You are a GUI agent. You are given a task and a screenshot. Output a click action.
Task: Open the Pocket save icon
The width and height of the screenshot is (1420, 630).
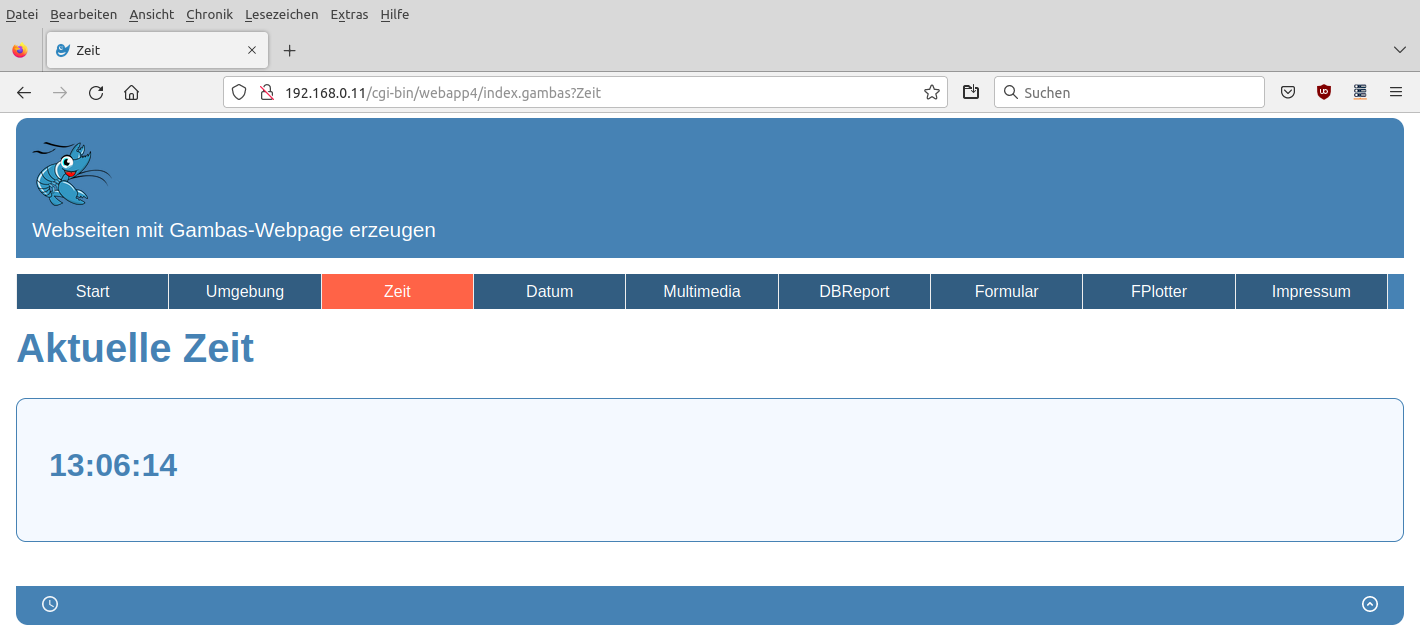pos(1288,93)
